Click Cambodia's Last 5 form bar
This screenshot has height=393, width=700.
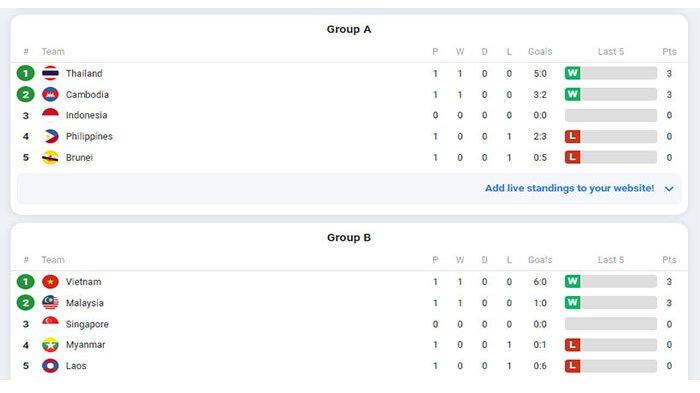point(611,94)
